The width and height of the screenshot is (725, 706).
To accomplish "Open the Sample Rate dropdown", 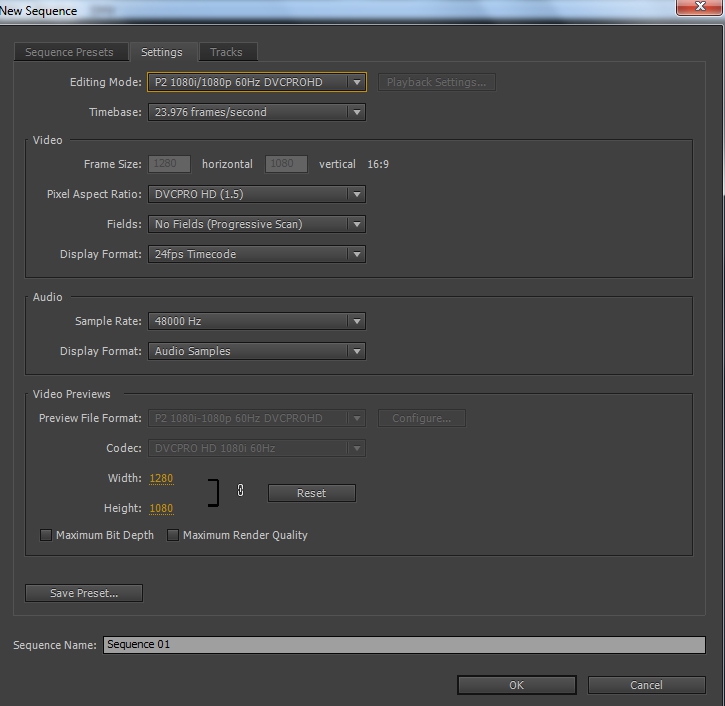I will (257, 321).
